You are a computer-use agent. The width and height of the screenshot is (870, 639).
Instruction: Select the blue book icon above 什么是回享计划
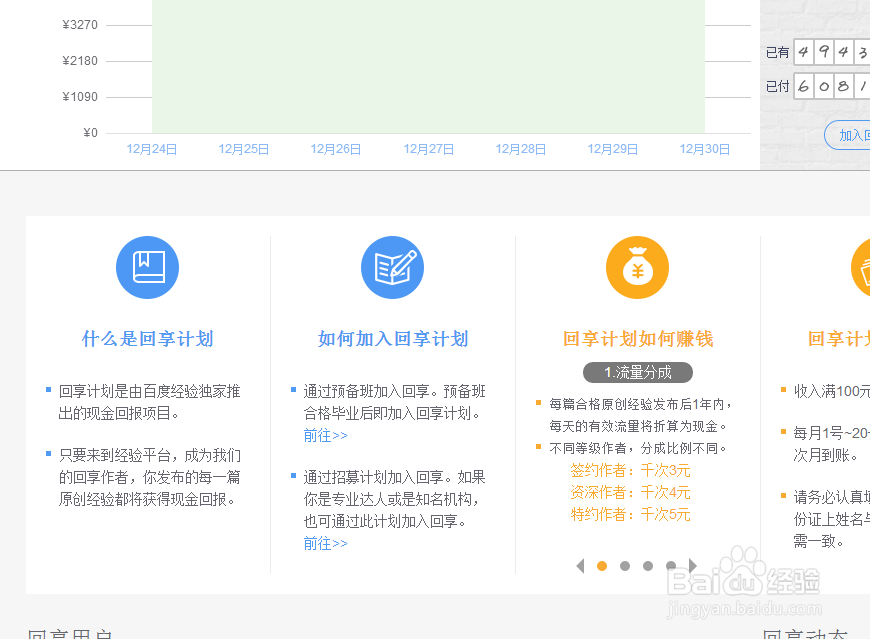tap(147, 267)
